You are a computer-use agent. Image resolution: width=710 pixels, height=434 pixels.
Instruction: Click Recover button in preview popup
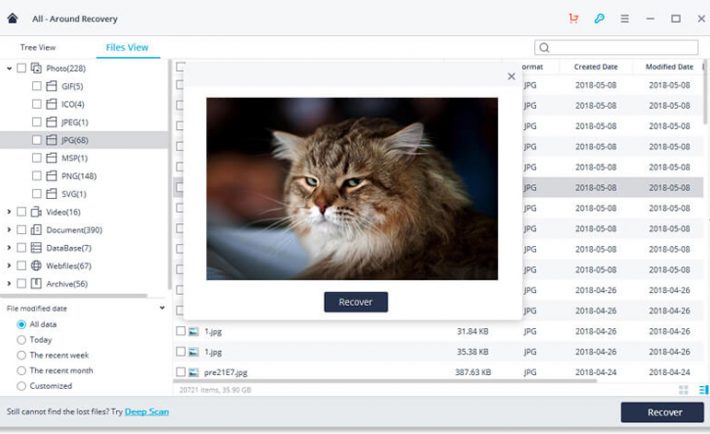356,302
